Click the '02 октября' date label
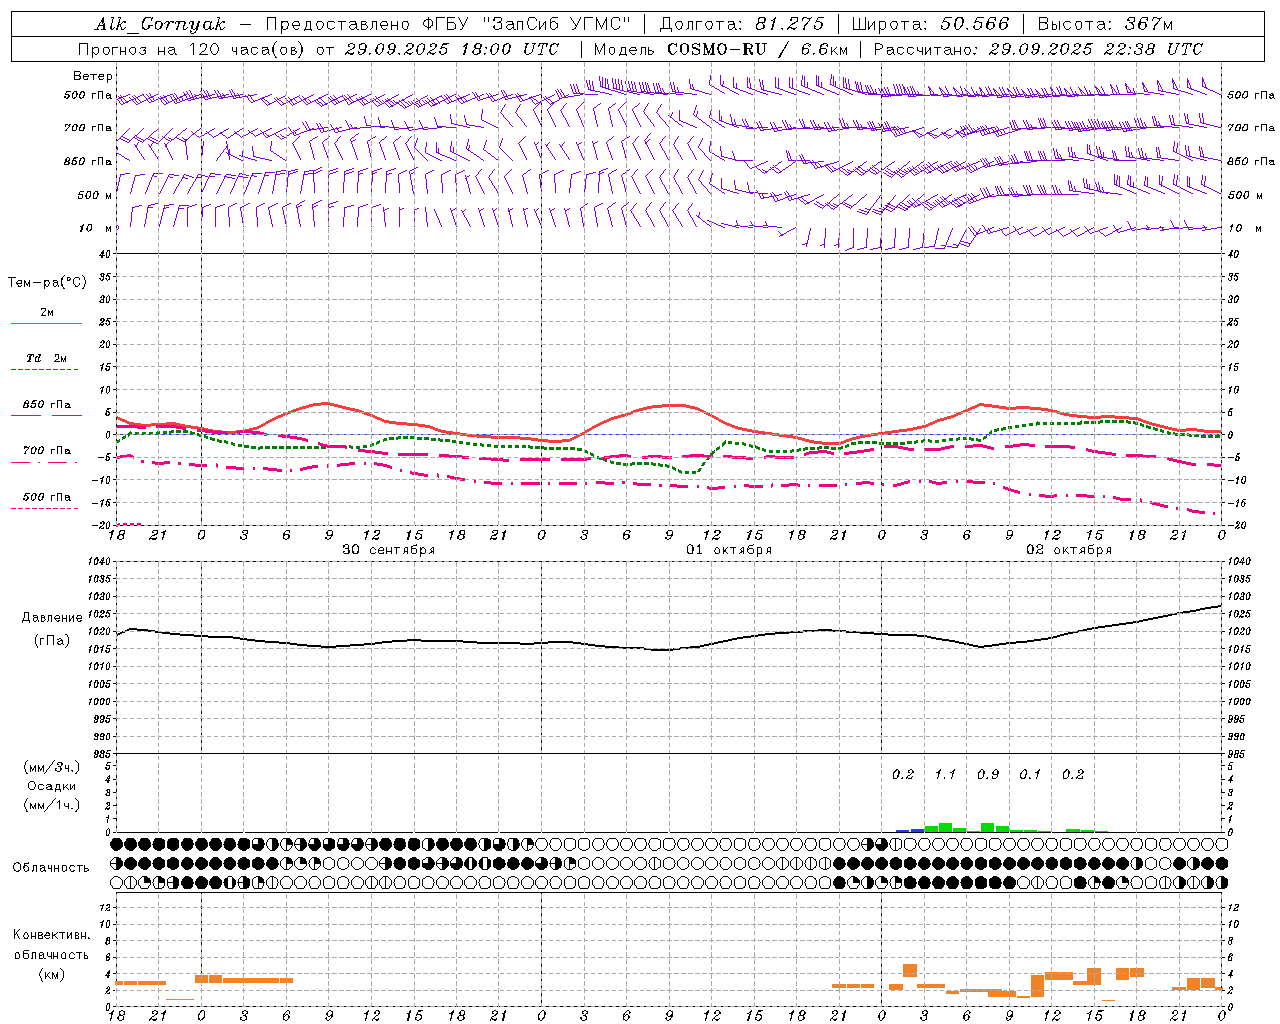This screenshot has width=1280, height=1024. click(1069, 550)
